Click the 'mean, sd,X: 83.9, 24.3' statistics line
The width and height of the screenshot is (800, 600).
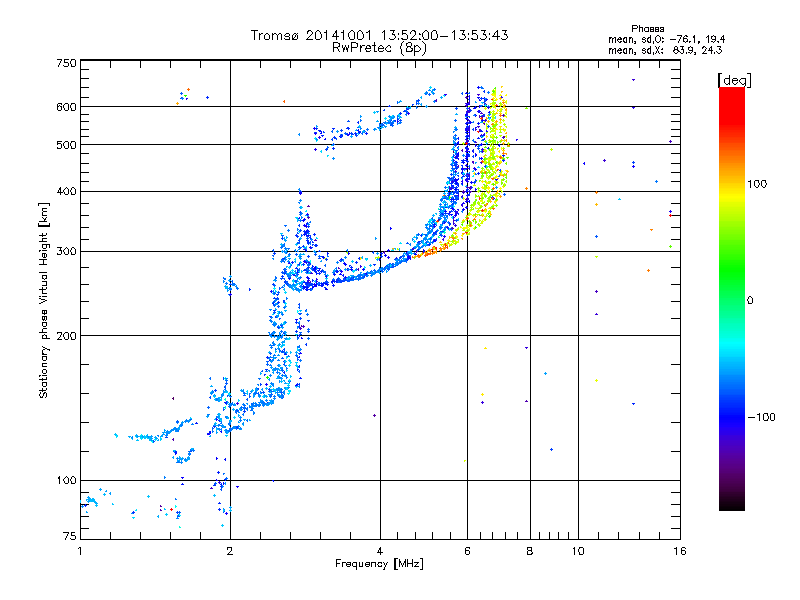[665, 50]
